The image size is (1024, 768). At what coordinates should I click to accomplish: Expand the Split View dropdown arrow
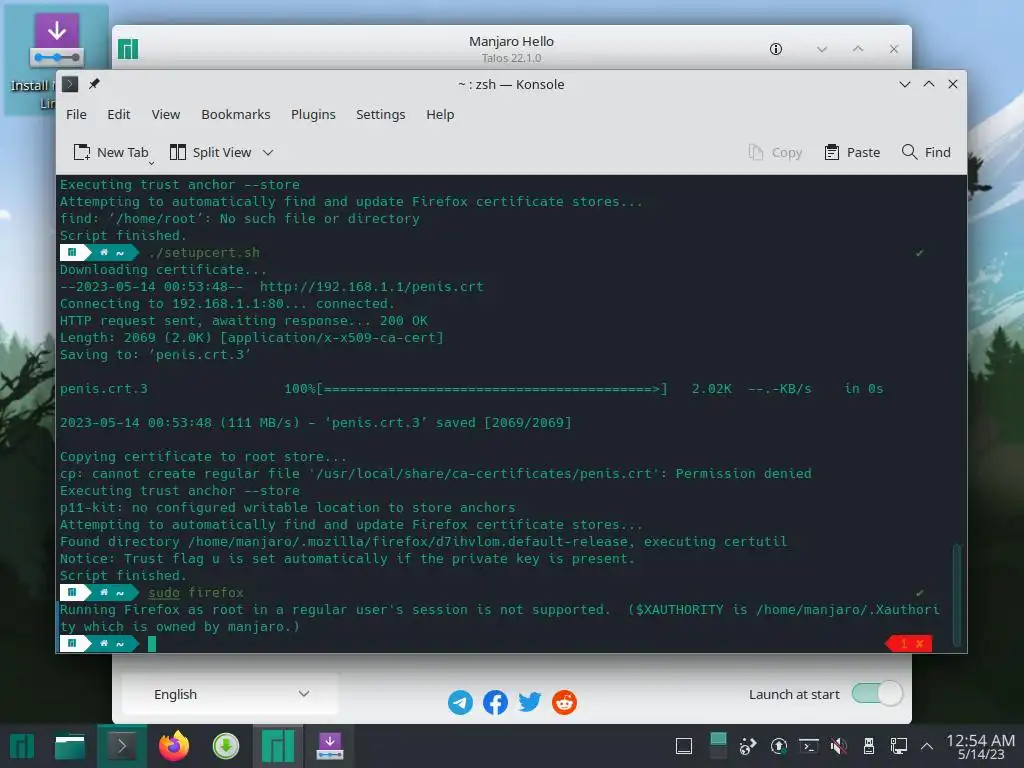[x=268, y=152]
